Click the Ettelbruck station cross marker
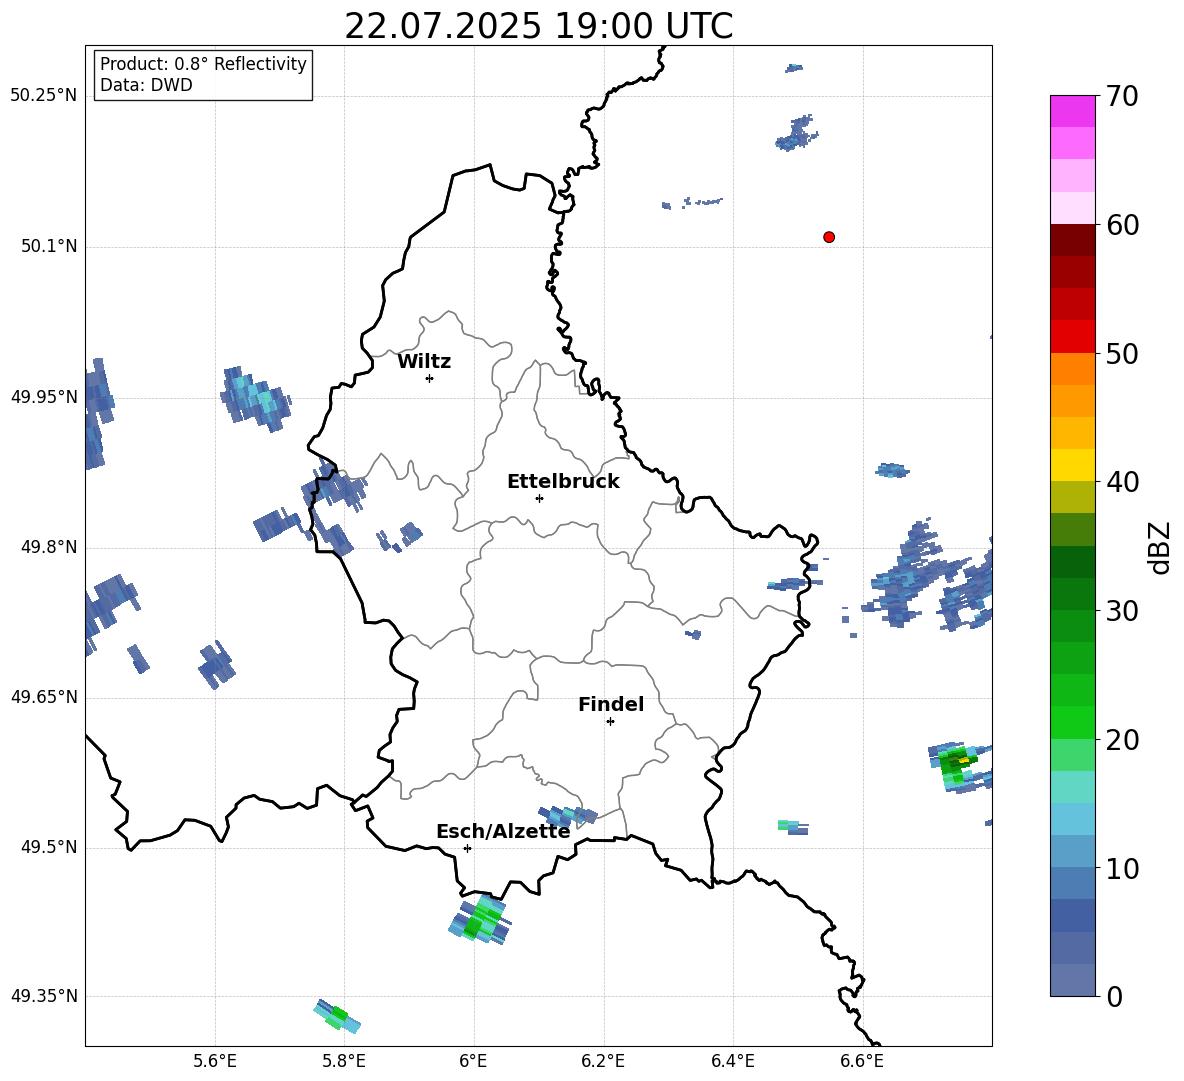The width and height of the screenshot is (1184, 1081). point(539,498)
